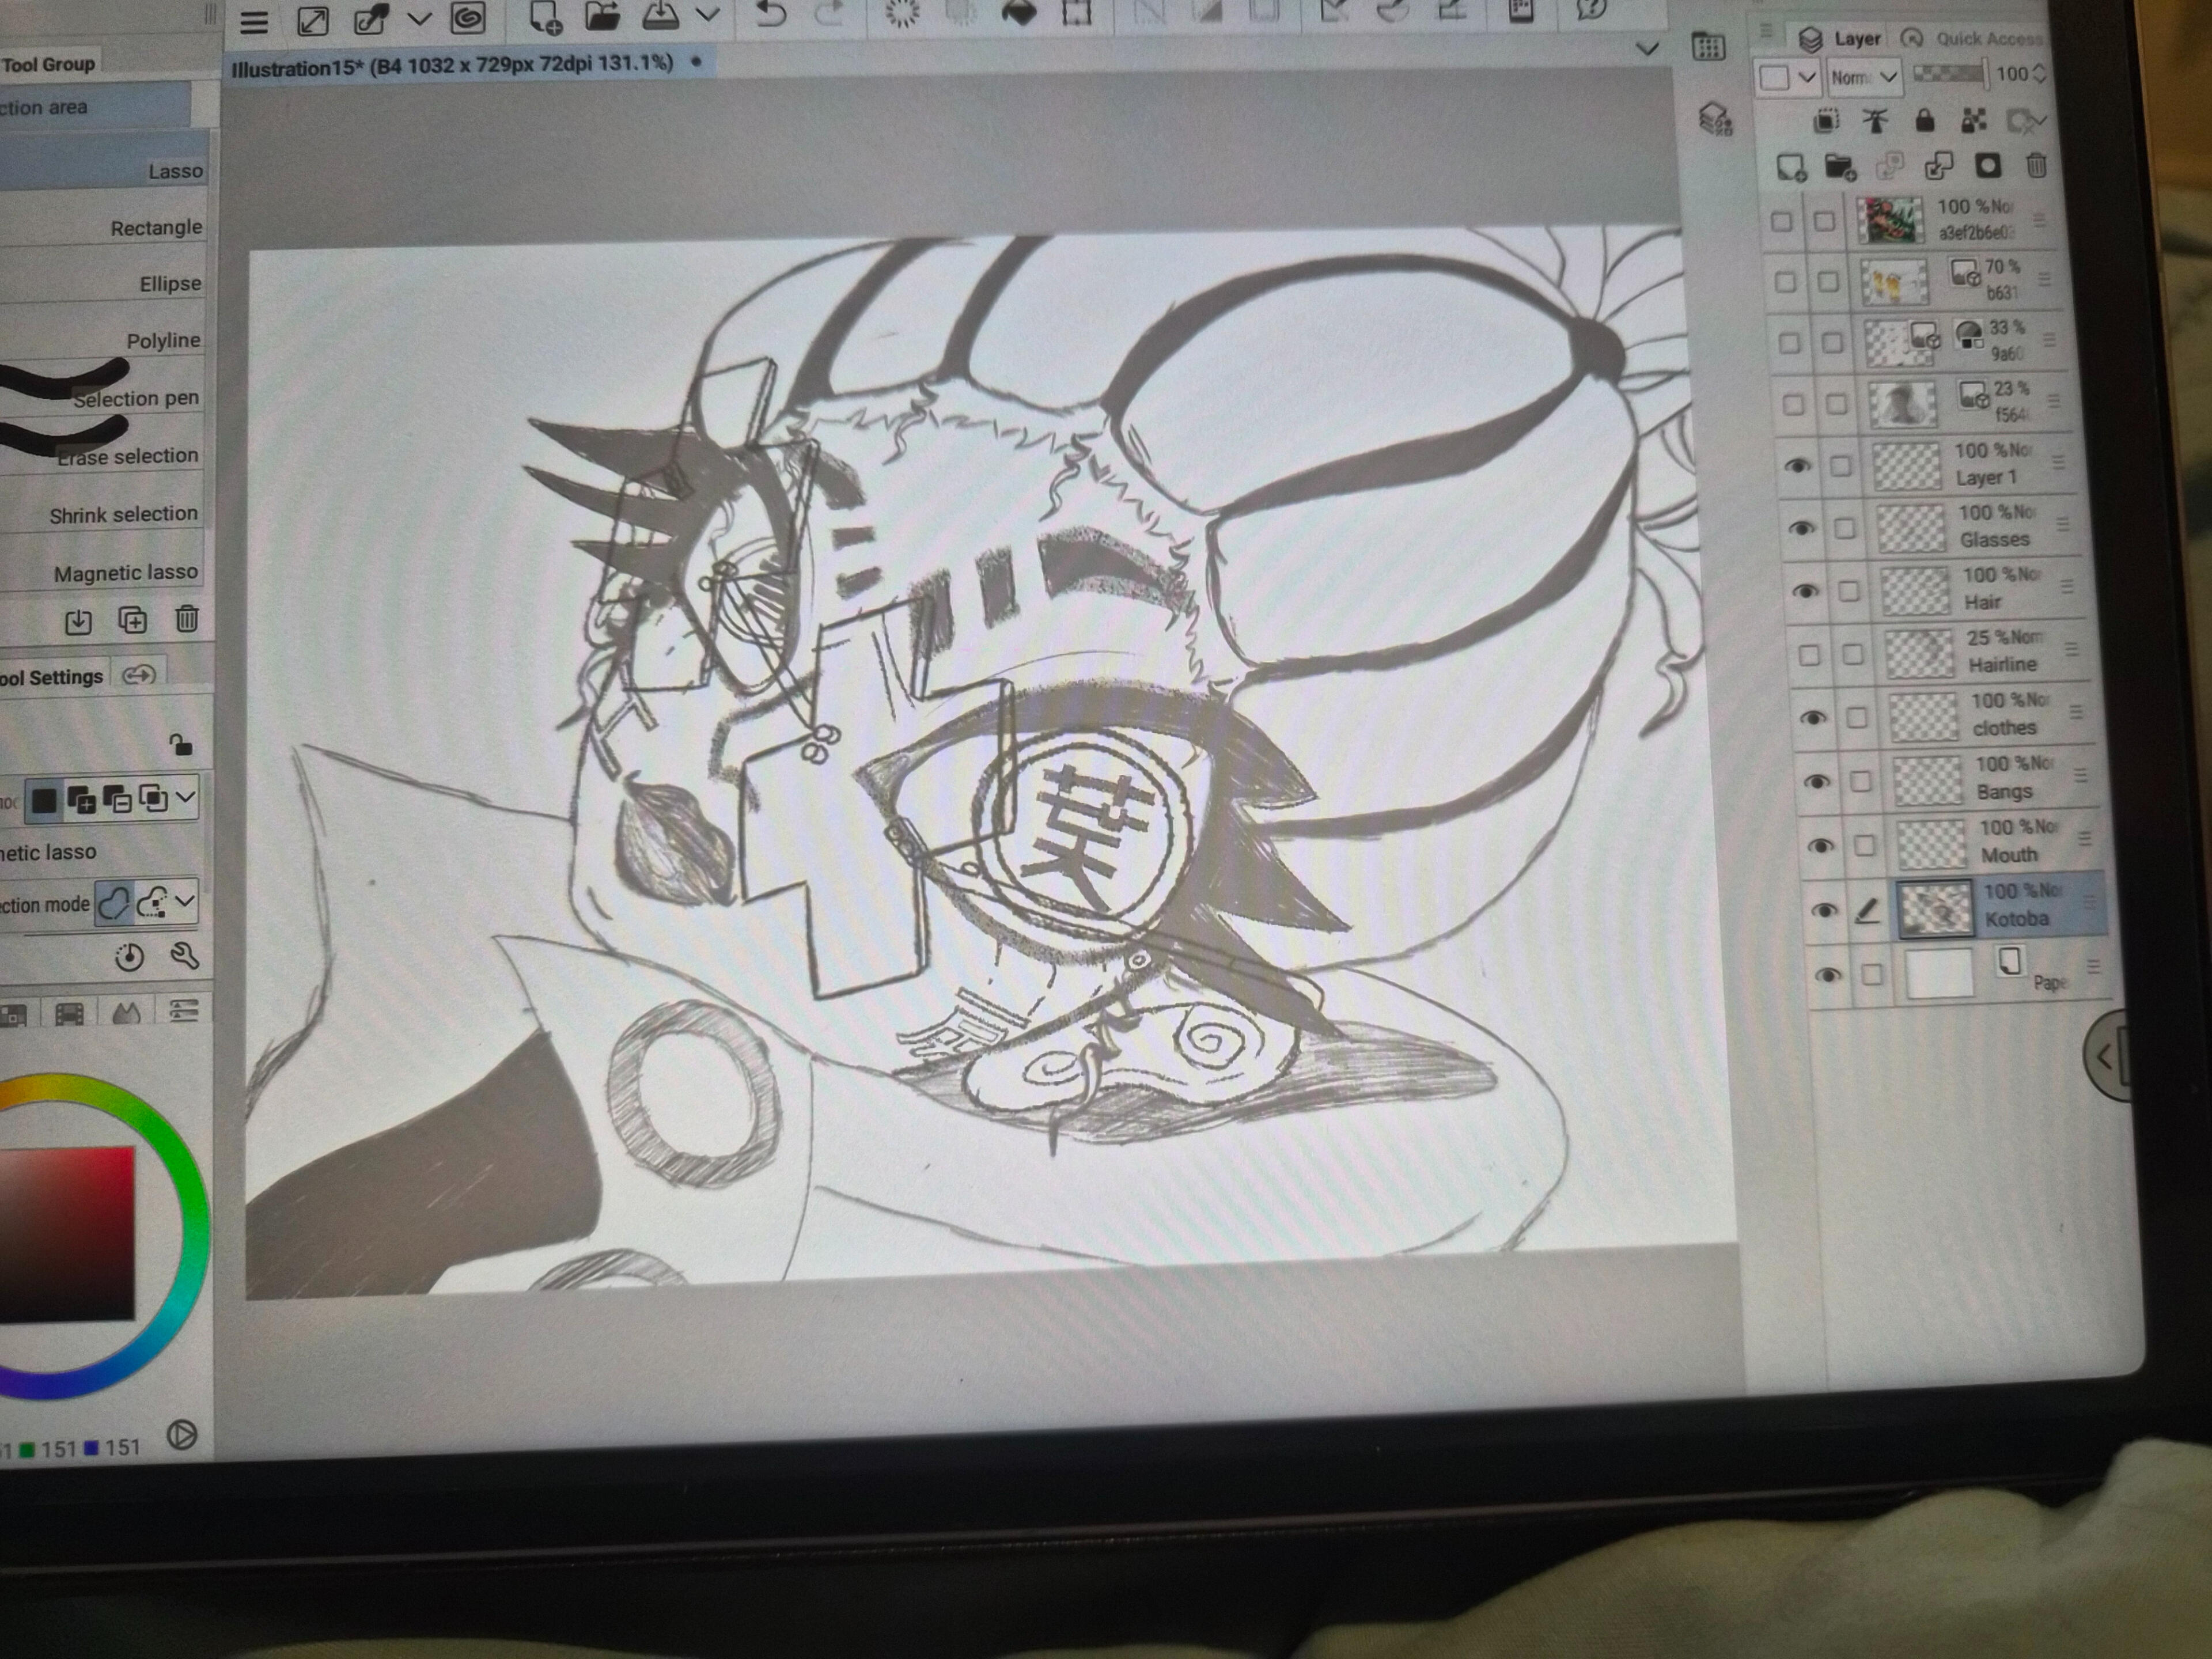
Task: Open the main hamburger menu
Action: (x=254, y=21)
